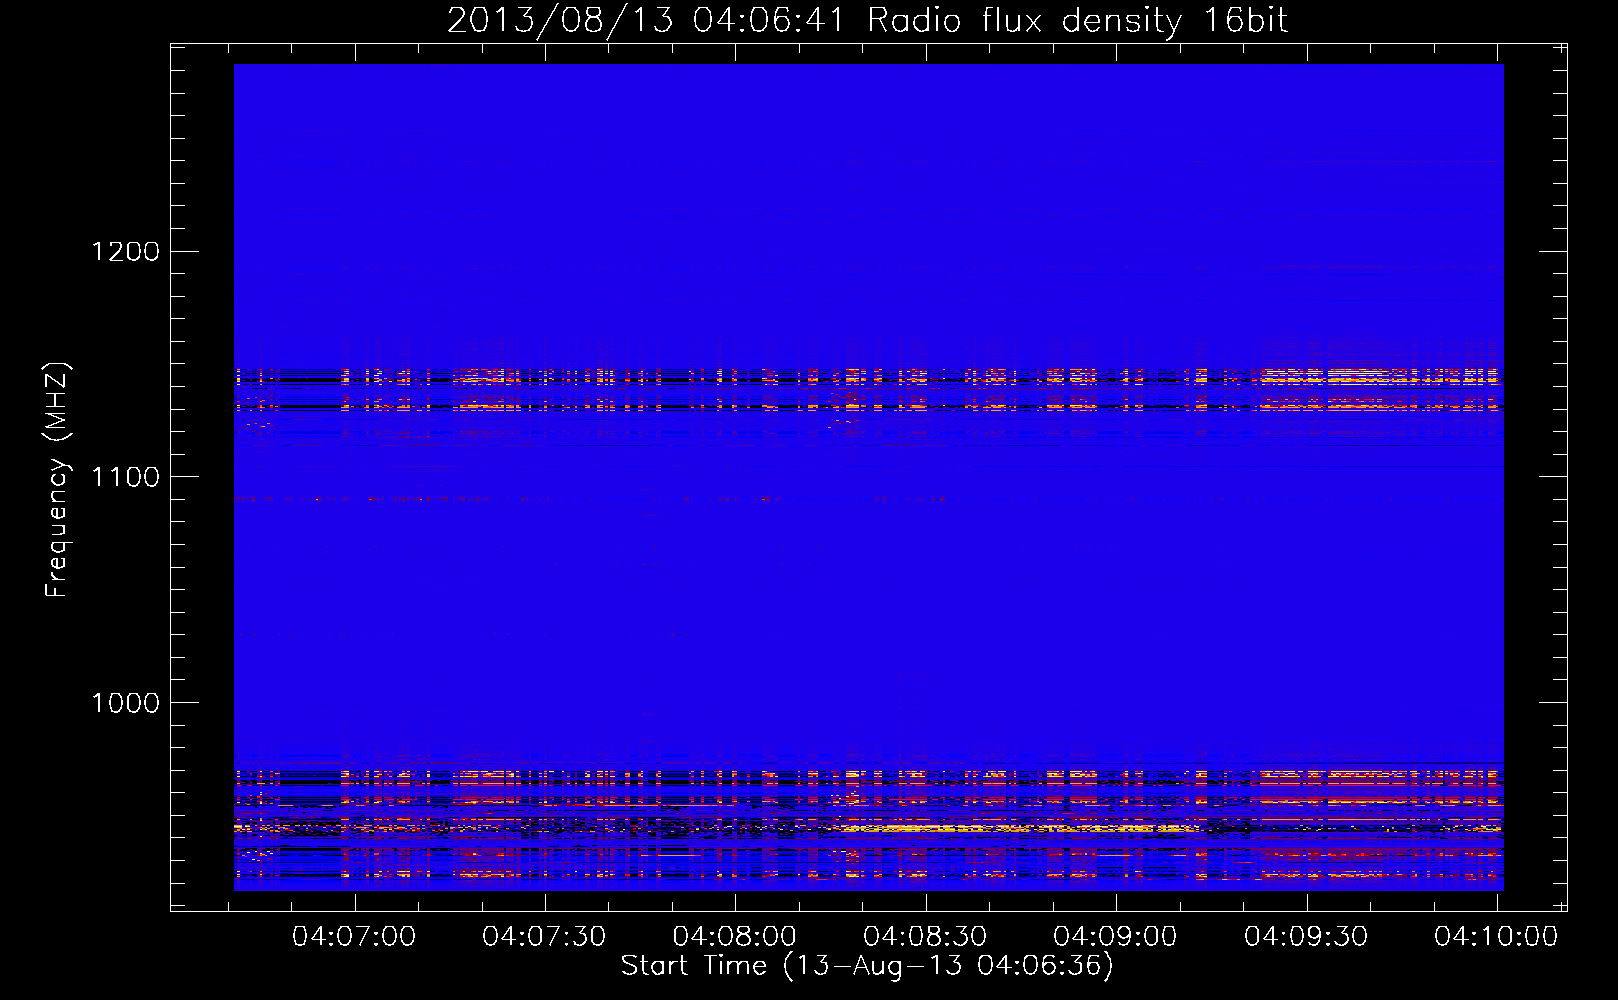Click the 1000 frequency tick label
This screenshot has width=1618, height=1000.
coord(125,703)
